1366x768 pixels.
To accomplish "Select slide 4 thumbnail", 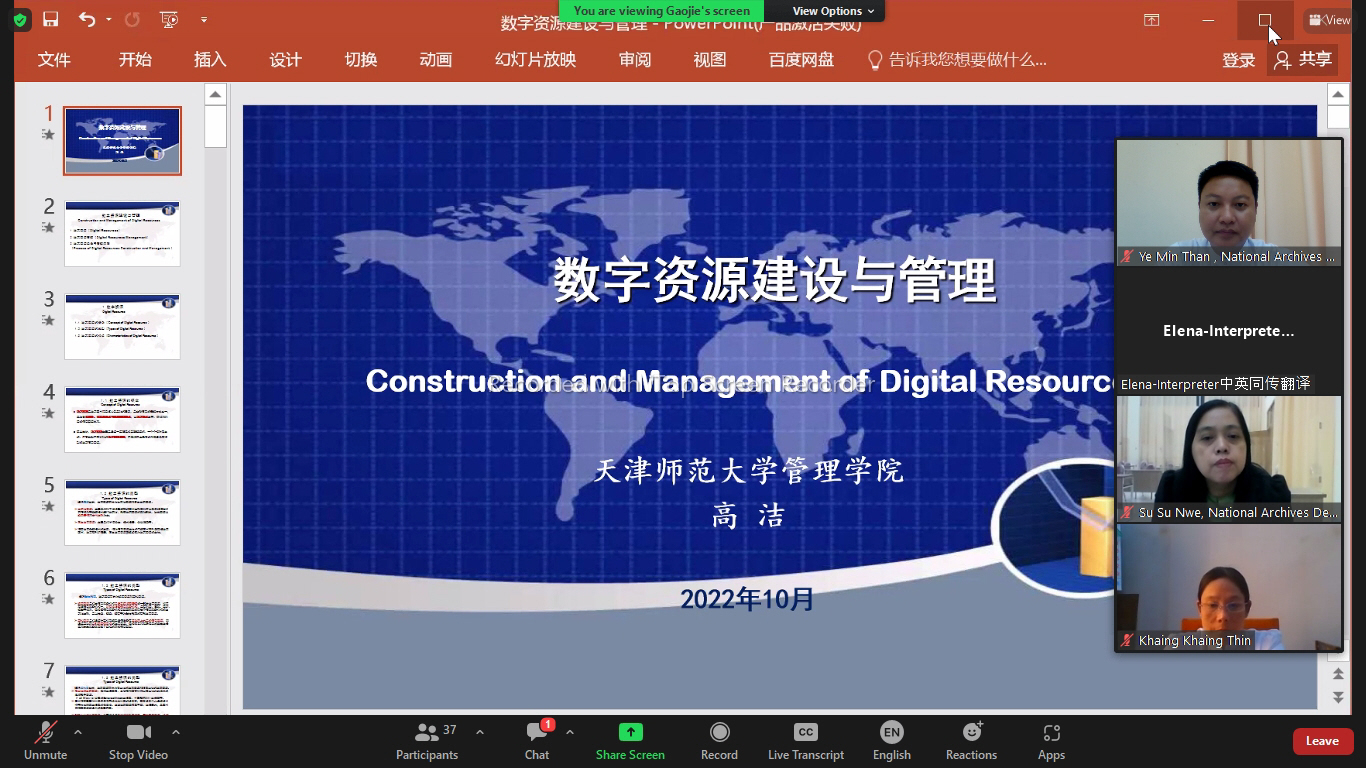I will point(122,420).
